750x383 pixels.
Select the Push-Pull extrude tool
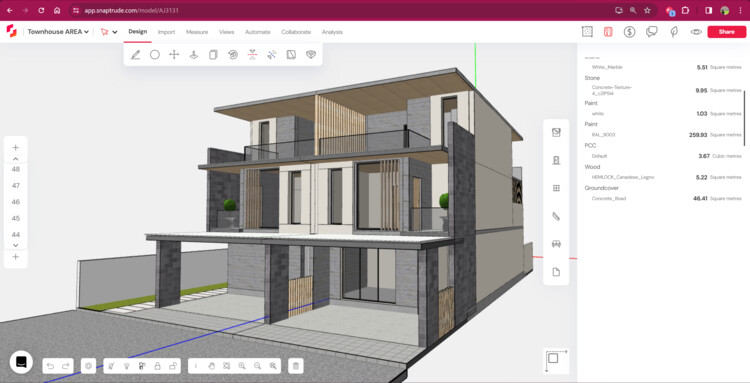click(x=194, y=55)
